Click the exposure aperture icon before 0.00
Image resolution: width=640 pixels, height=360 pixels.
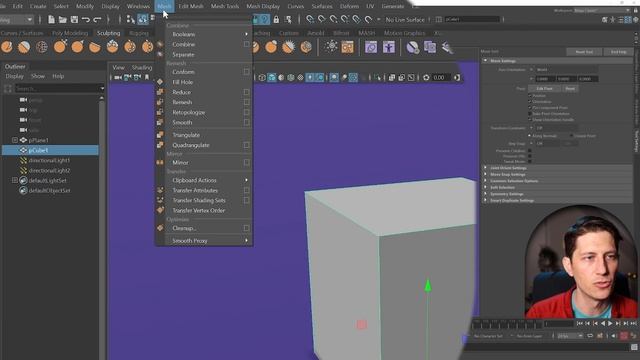point(426,77)
